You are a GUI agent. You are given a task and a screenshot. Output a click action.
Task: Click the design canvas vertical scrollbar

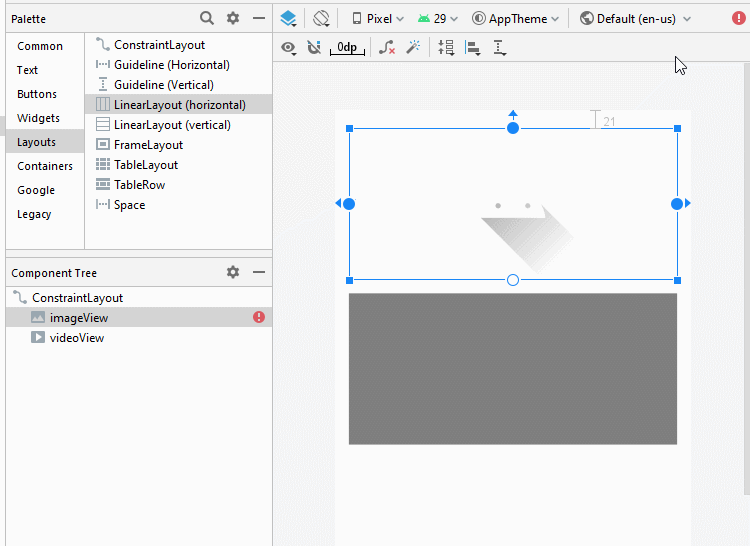click(747, 279)
